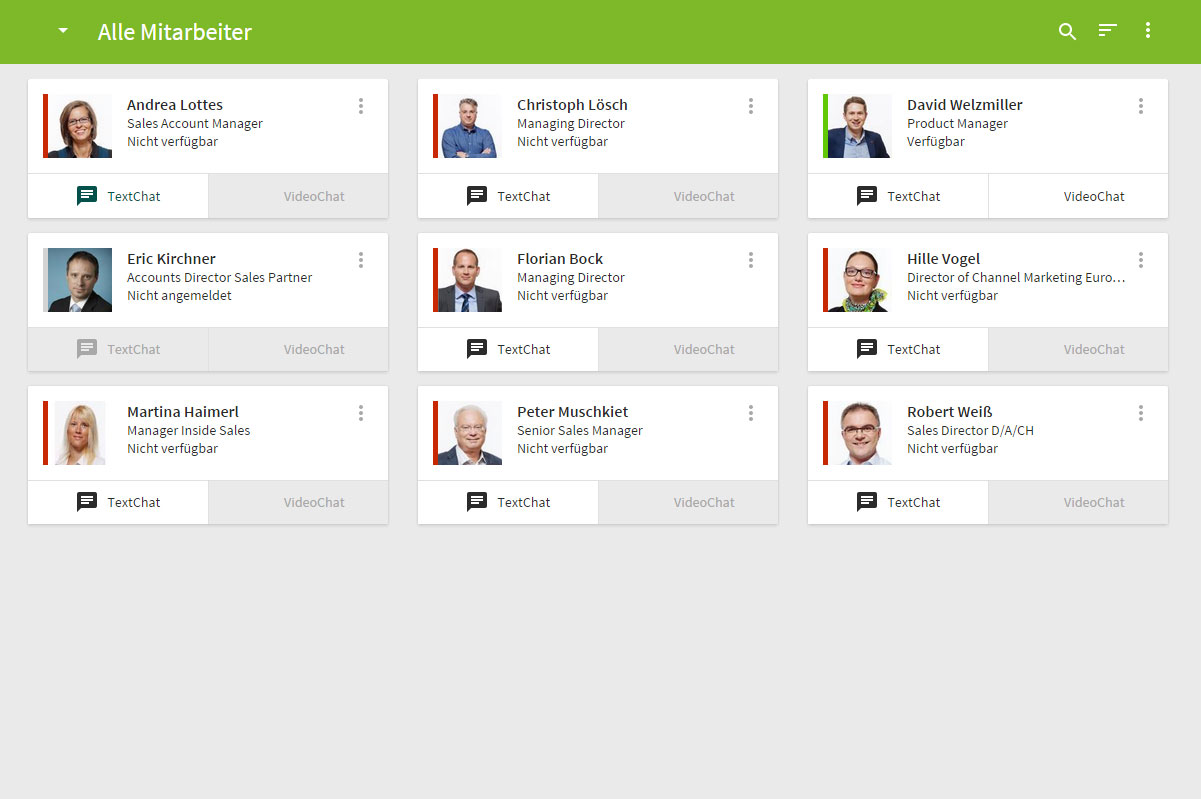Start VideoChat with David Welzmiller
This screenshot has width=1201, height=799.
[1078, 196]
